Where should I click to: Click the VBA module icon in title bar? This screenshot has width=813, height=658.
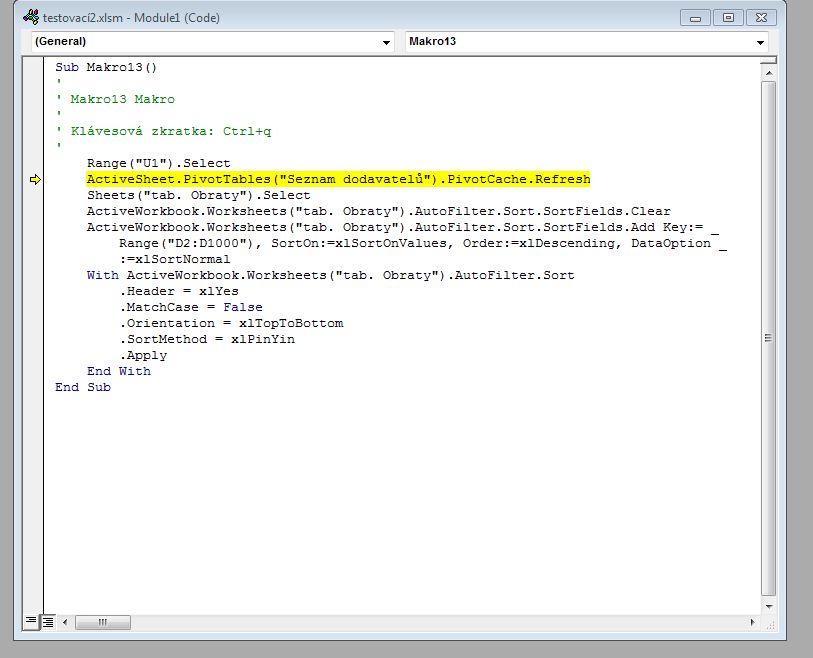click(x=29, y=18)
